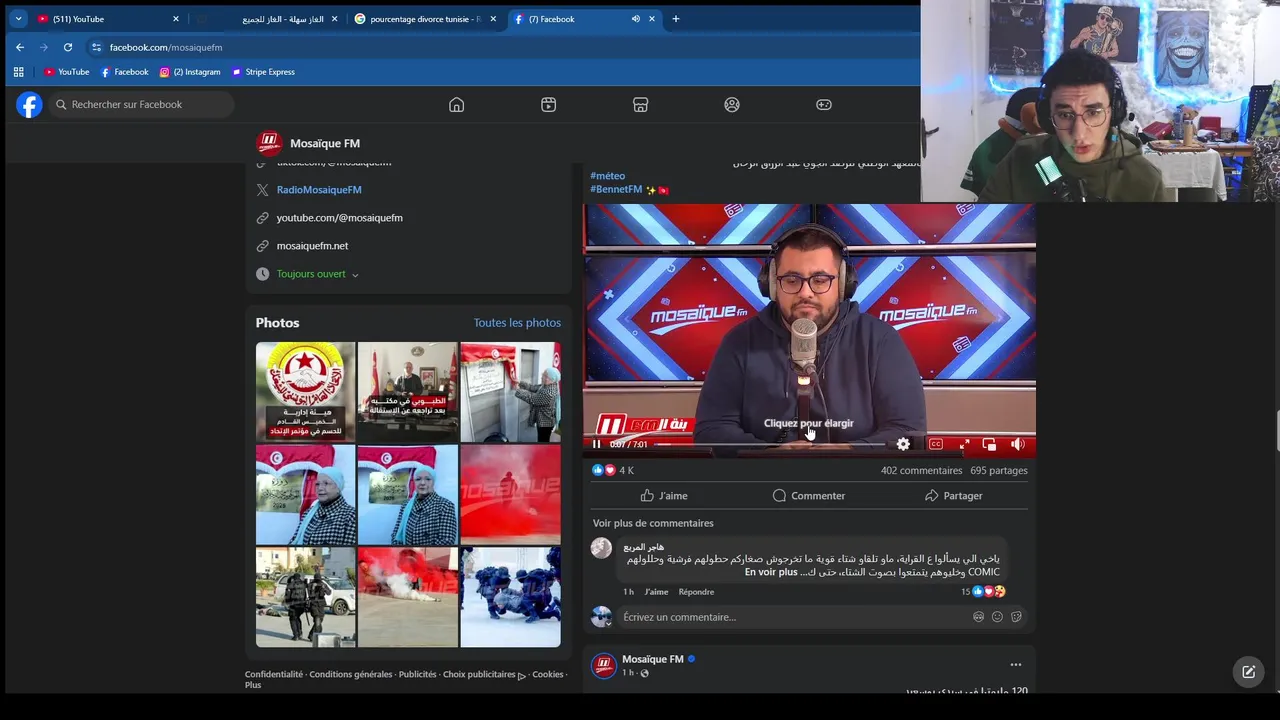The image size is (1280, 720).
Task: Open the new message compose icon
Action: 1248,672
